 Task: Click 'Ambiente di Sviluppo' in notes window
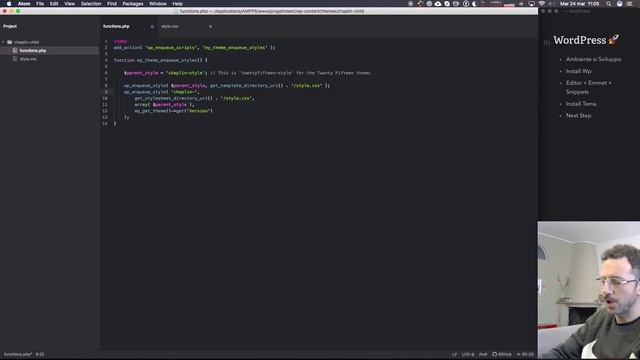593,59
